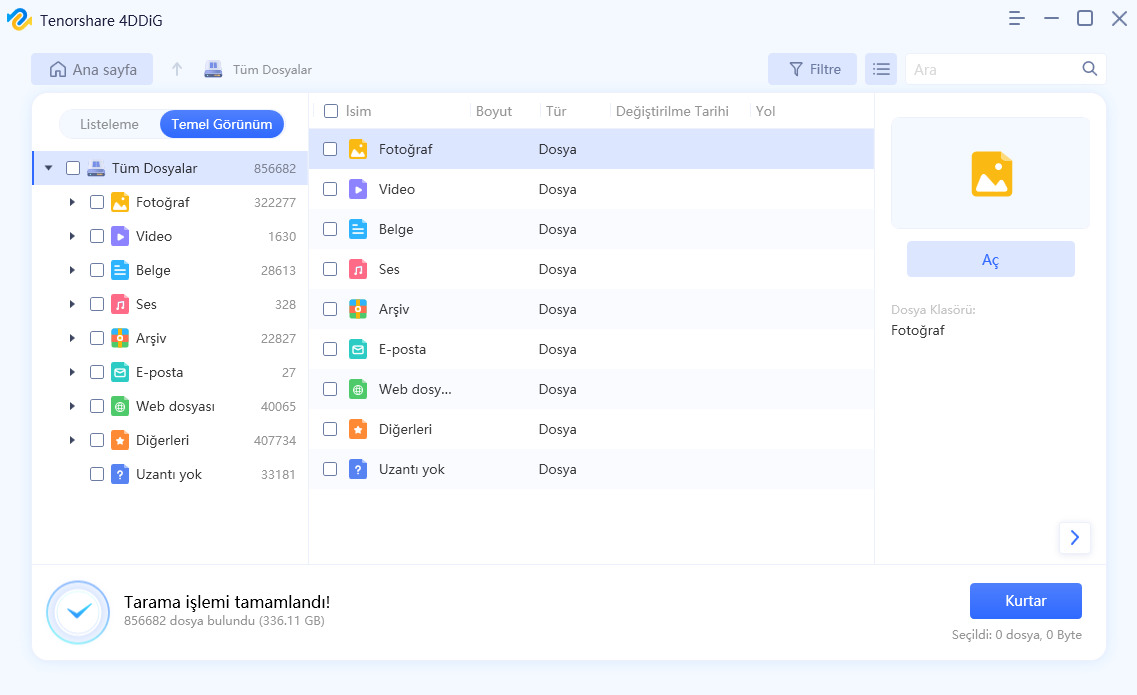
Task: Check the Video checkbox in the tree
Action: pyautogui.click(x=96, y=237)
